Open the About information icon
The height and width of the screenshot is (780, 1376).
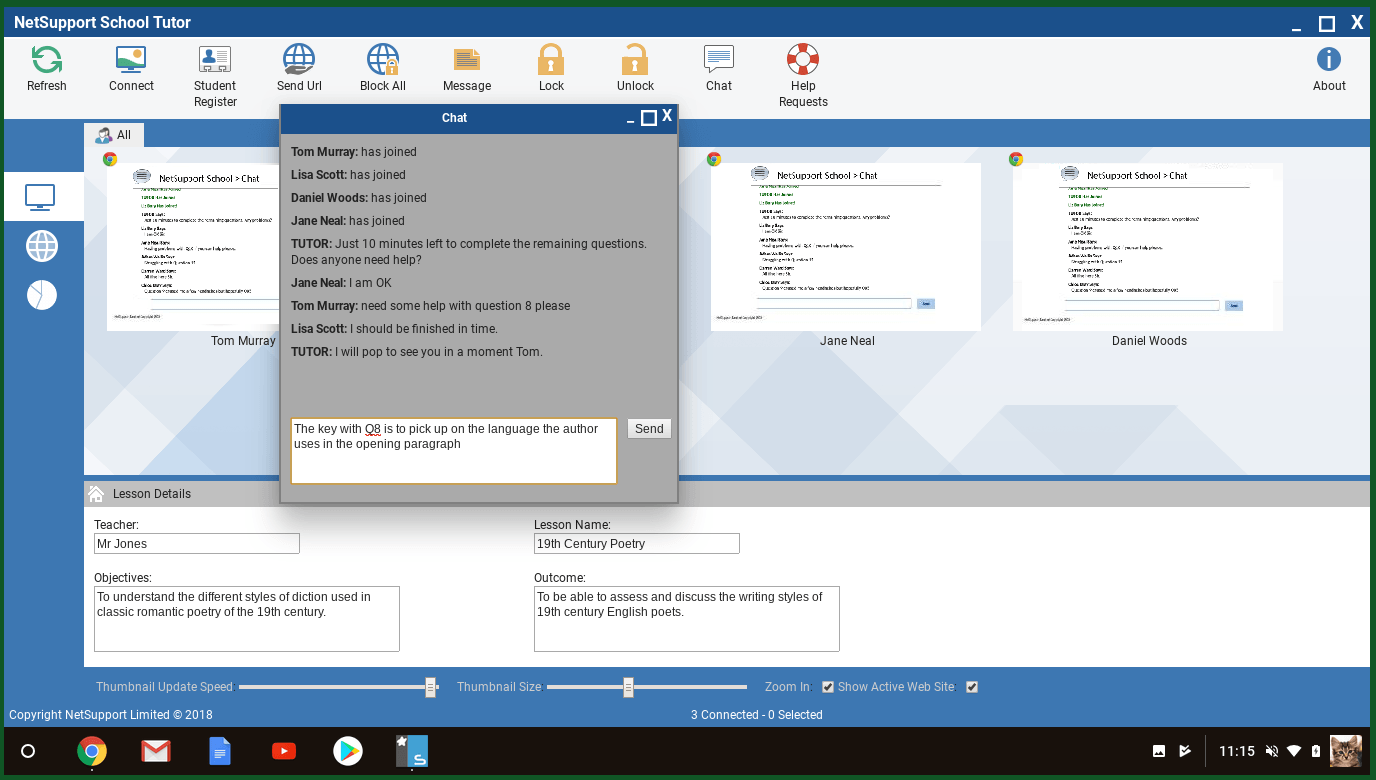(x=1329, y=61)
